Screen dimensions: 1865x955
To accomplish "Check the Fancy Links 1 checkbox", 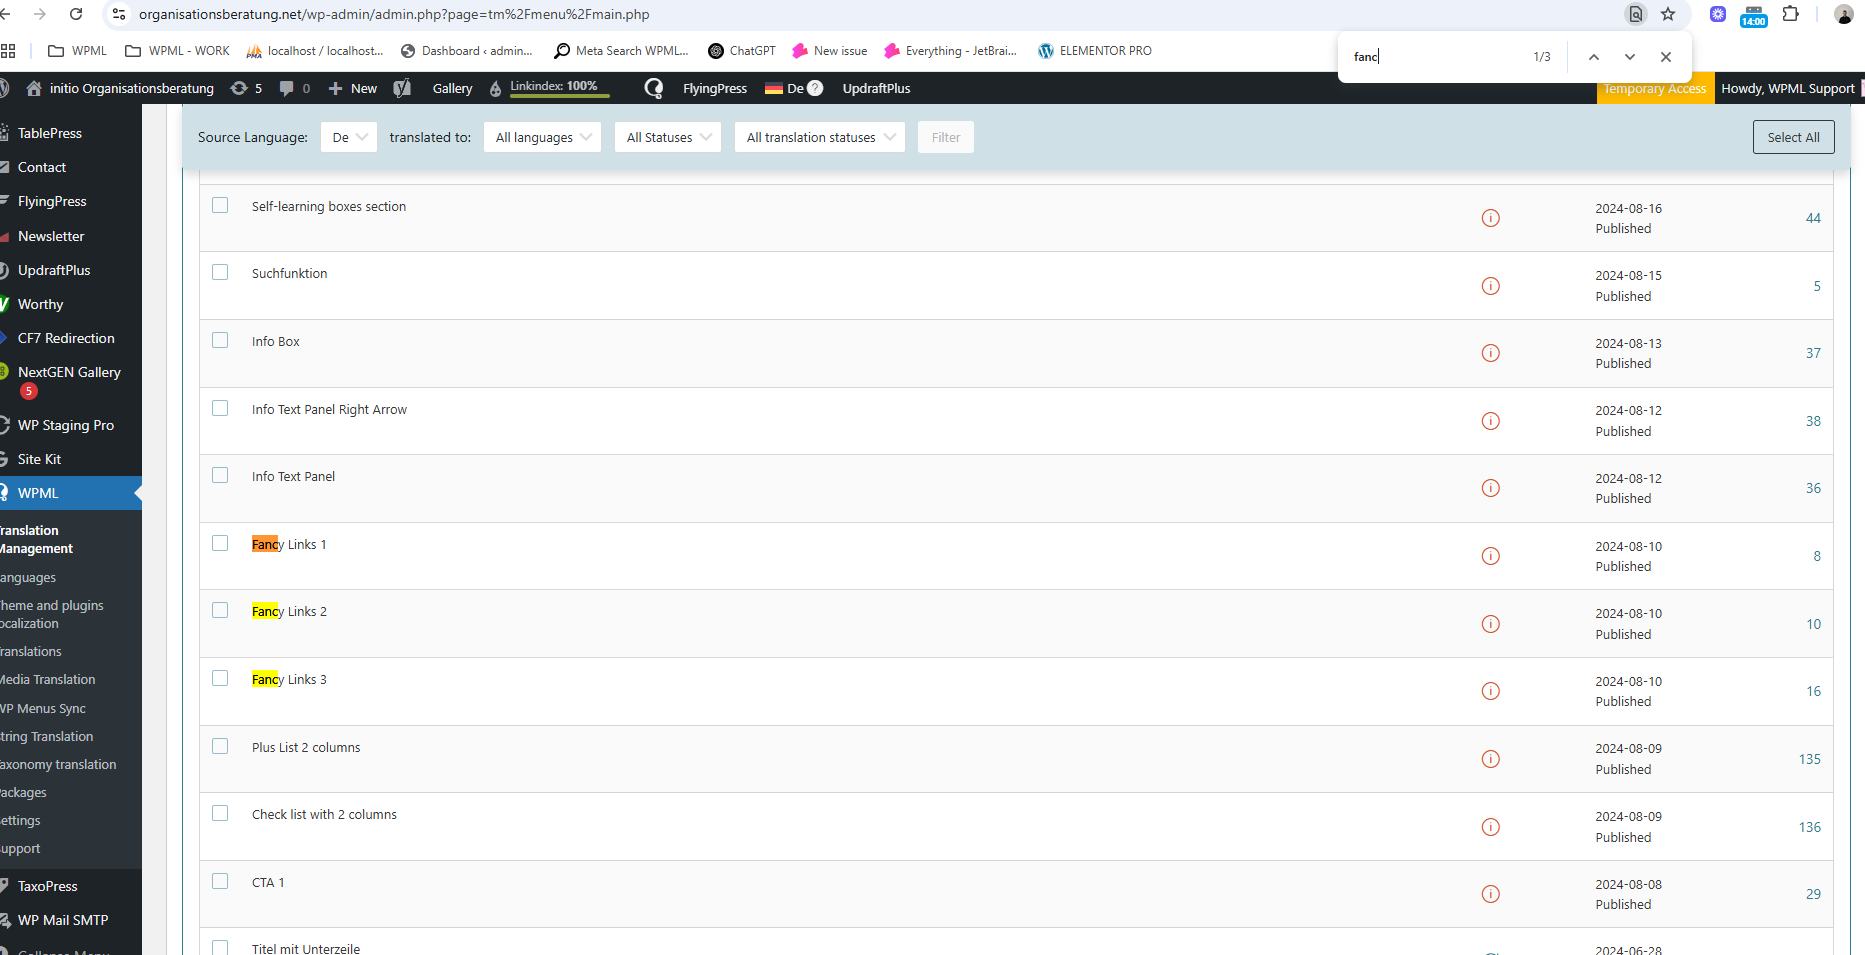I will point(220,543).
